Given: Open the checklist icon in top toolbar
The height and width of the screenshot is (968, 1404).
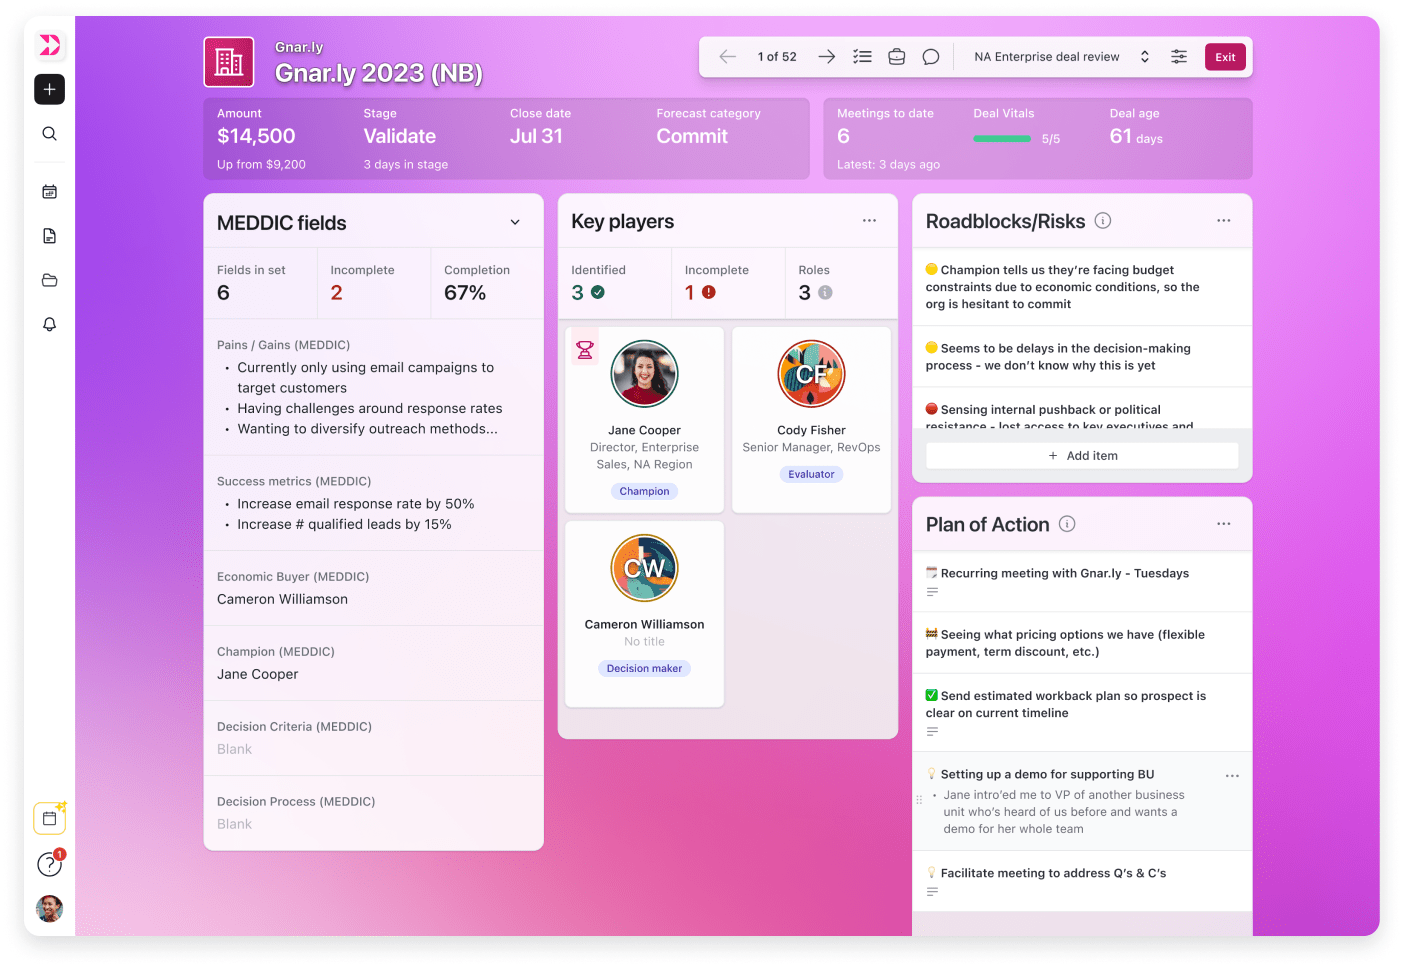Looking at the screenshot, I should [x=862, y=57].
